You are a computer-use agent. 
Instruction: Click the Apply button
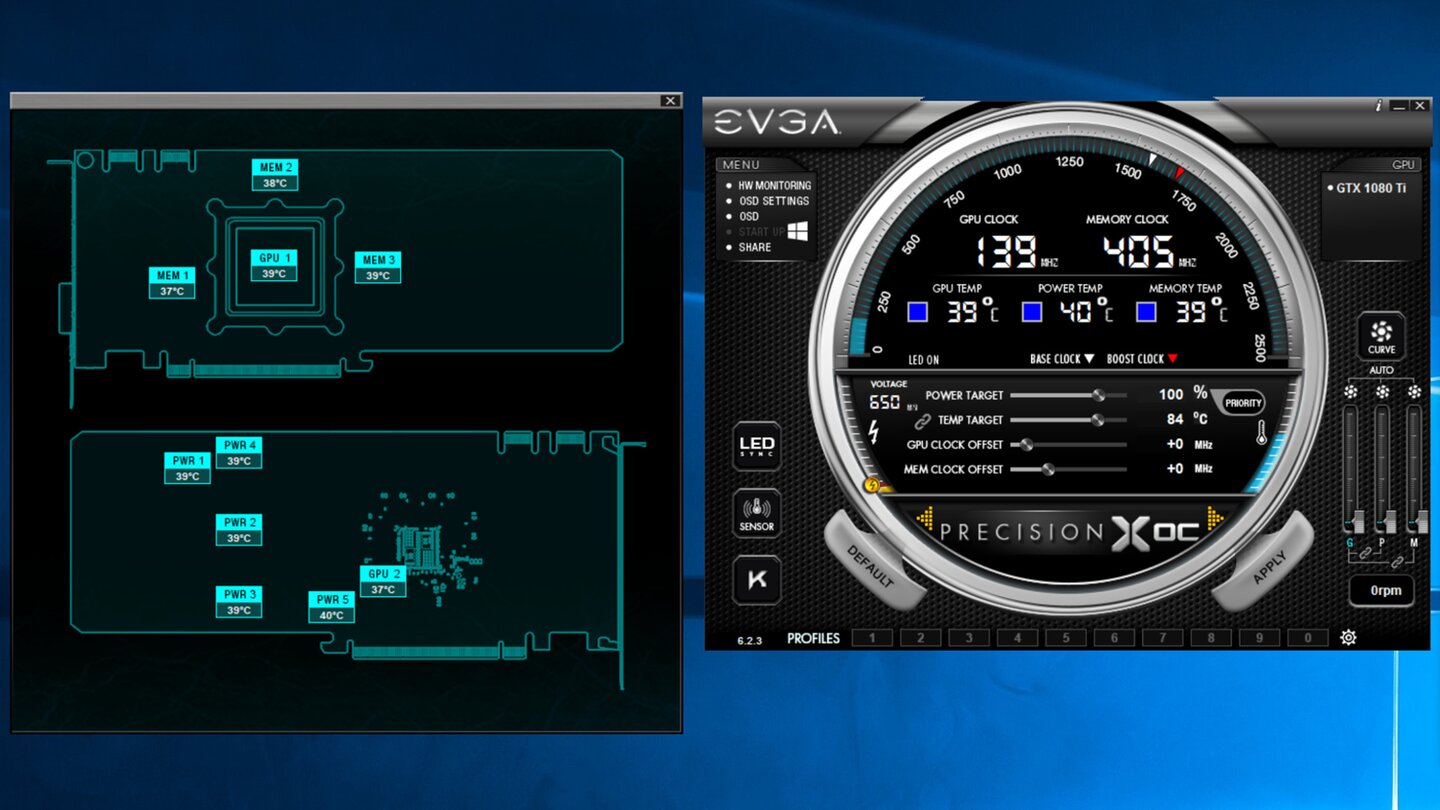coord(1268,567)
